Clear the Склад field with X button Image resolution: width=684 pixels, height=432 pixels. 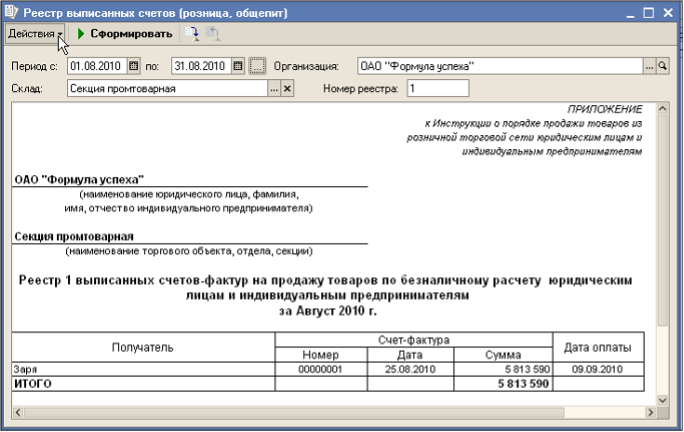click(x=287, y=89)
